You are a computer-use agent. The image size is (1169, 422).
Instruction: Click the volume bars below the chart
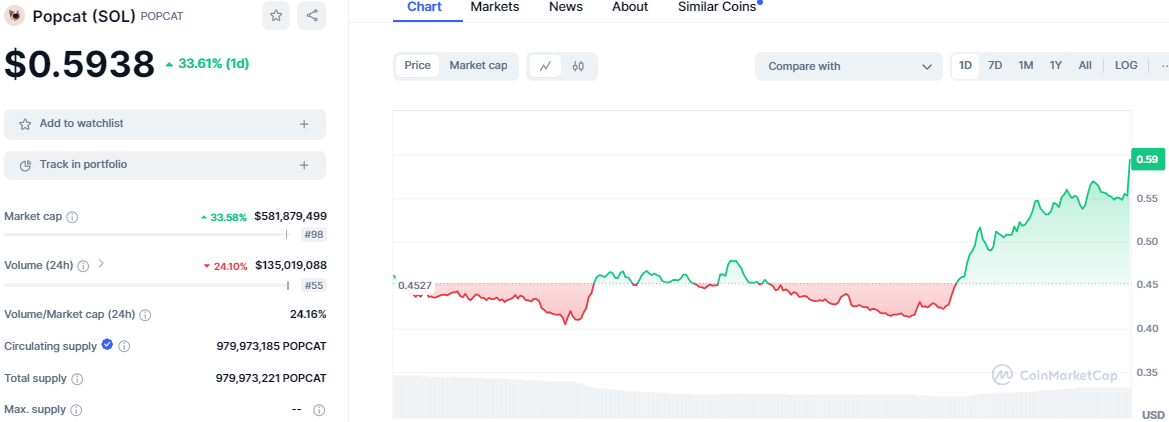click(760, 399)
